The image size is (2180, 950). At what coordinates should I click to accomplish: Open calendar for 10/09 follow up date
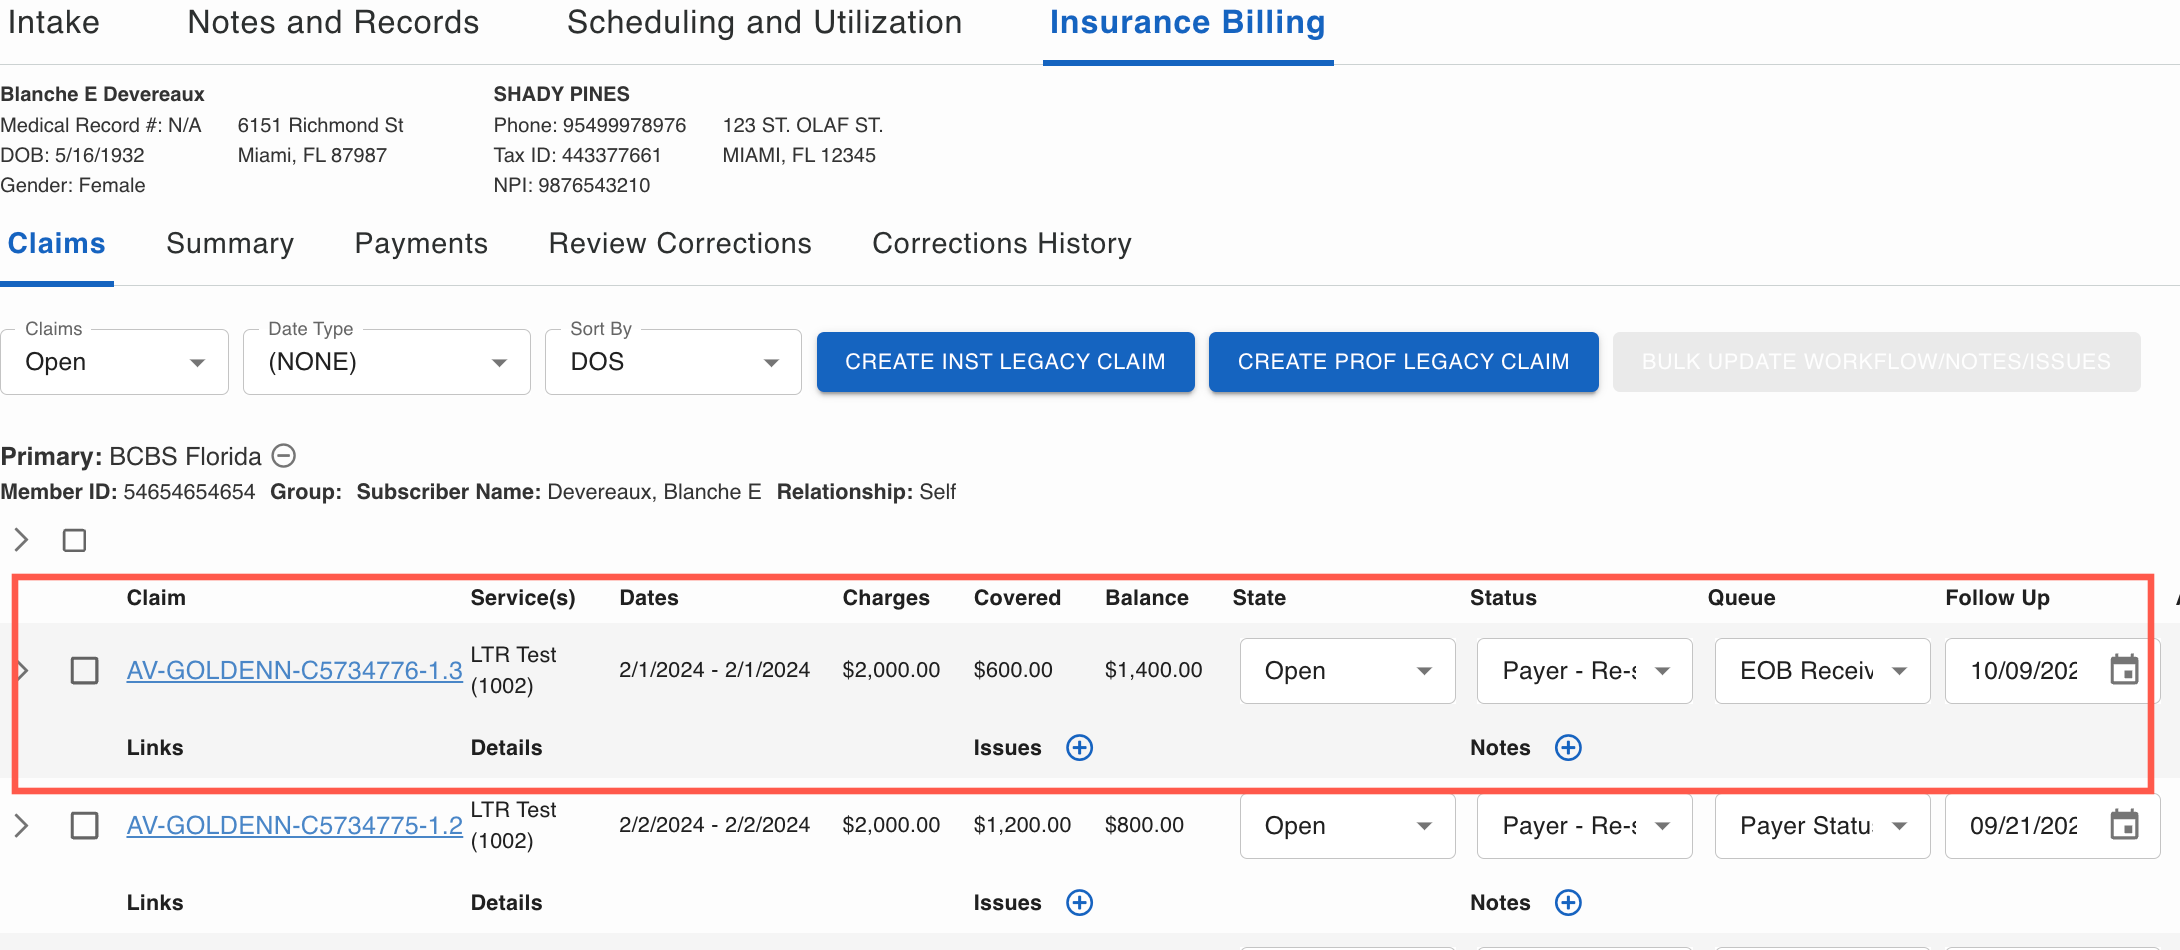(x=2123, y=670)
